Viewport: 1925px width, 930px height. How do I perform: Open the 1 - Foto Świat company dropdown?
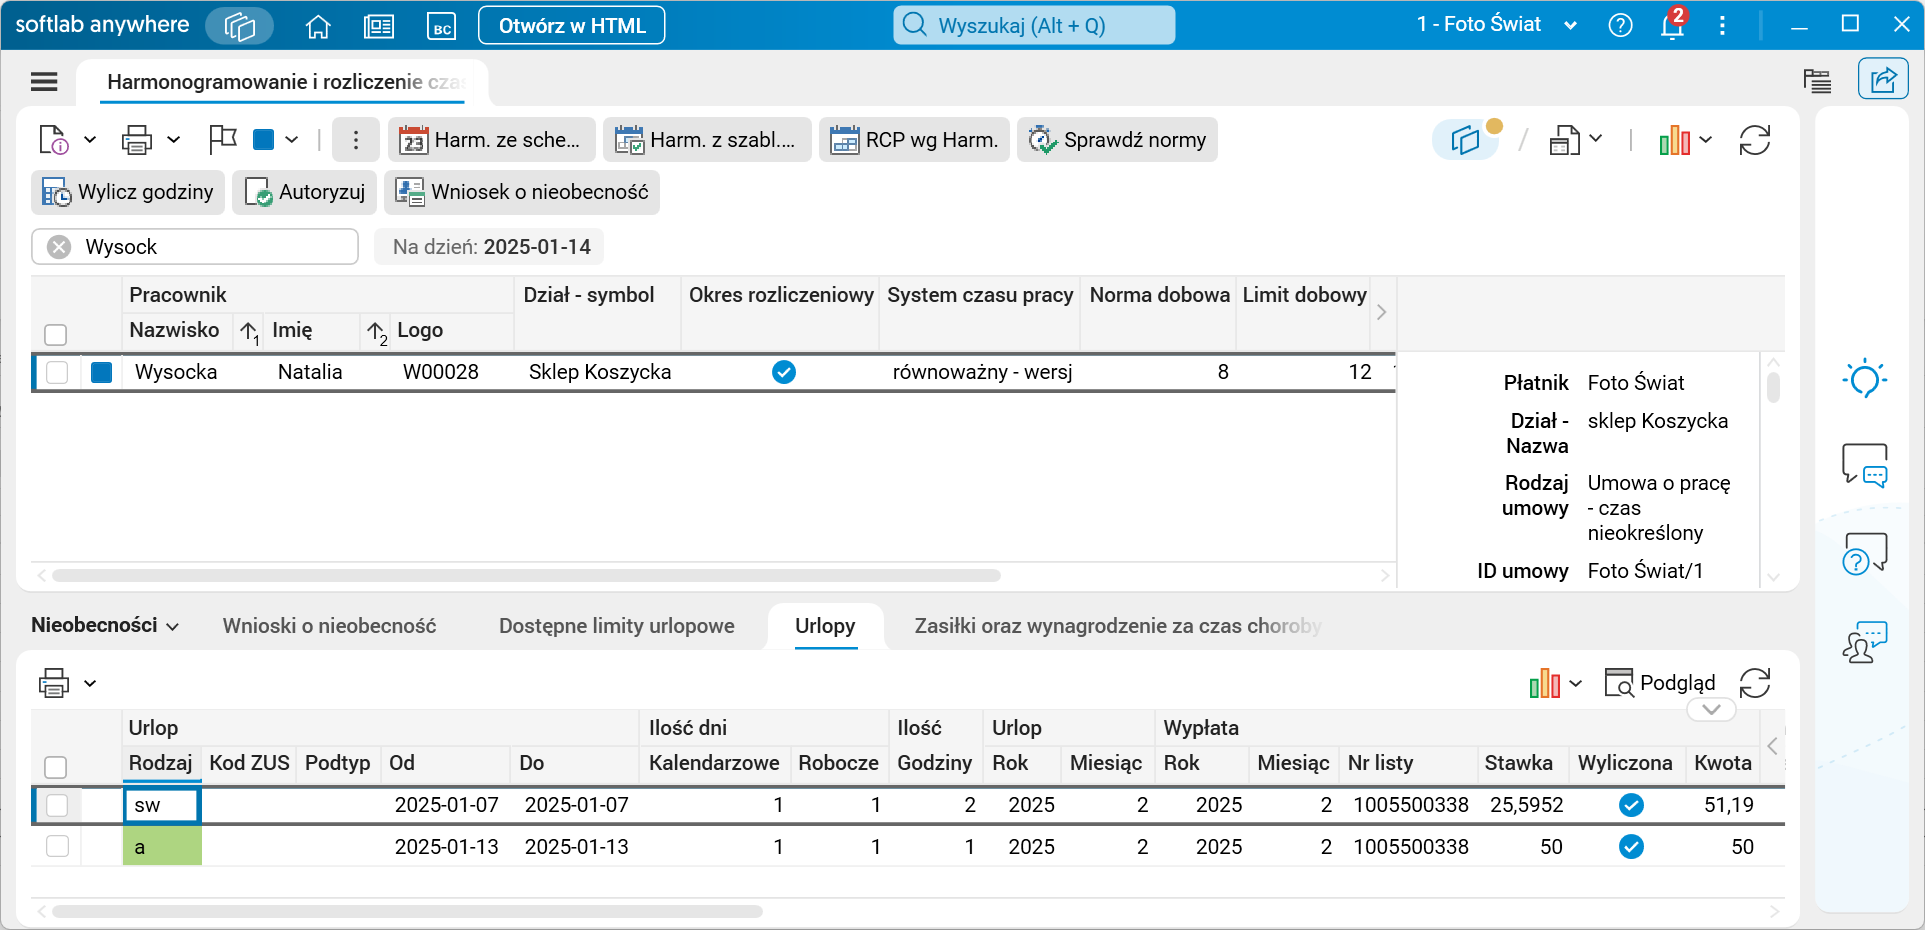click(1496, 25)
